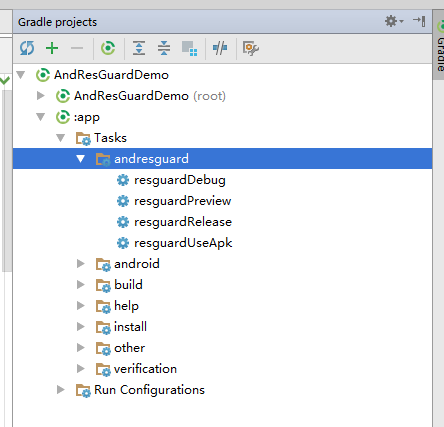The image size is (444, 427).
Task: Collapse the :app module node
Action: pos(41,117)
